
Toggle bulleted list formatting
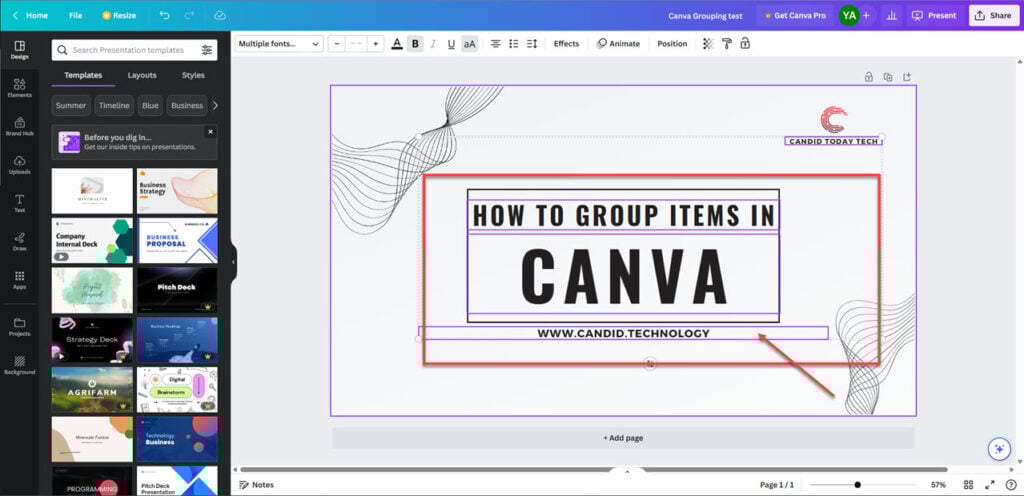(x=514, y=44)
